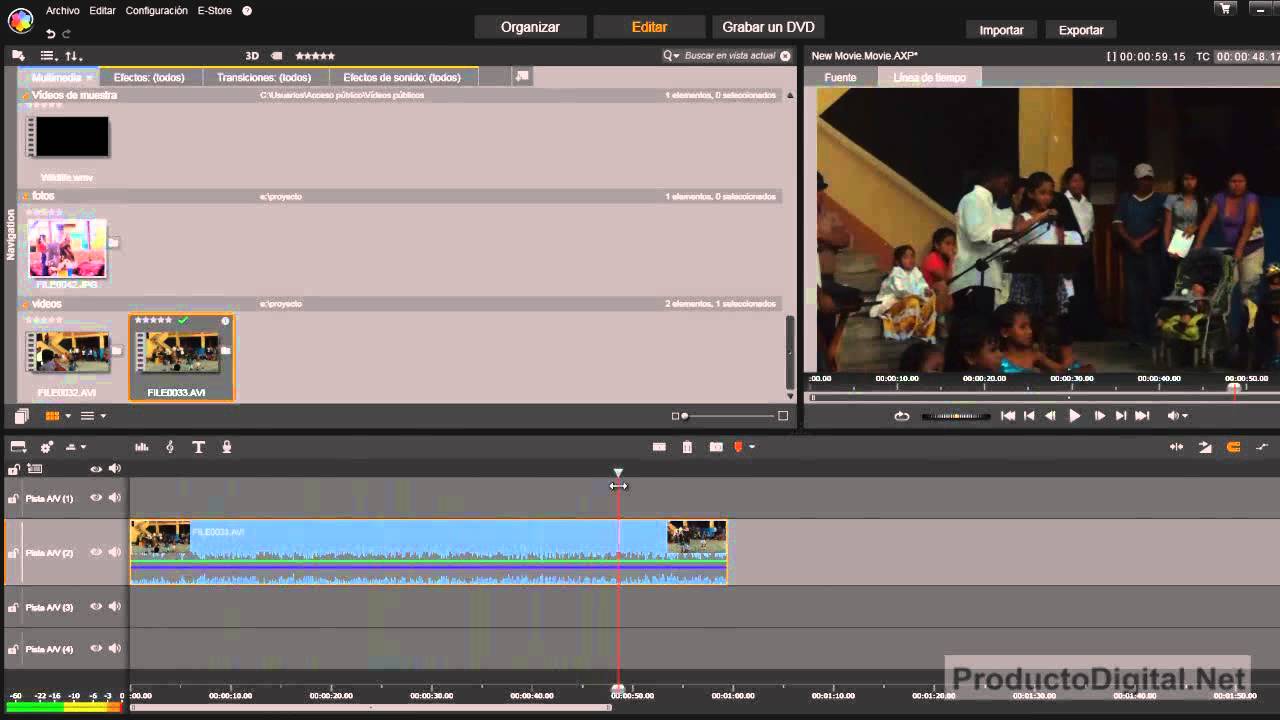Toggle visibility of Pista A/V (3)
1280x720 pixels.
96,606
